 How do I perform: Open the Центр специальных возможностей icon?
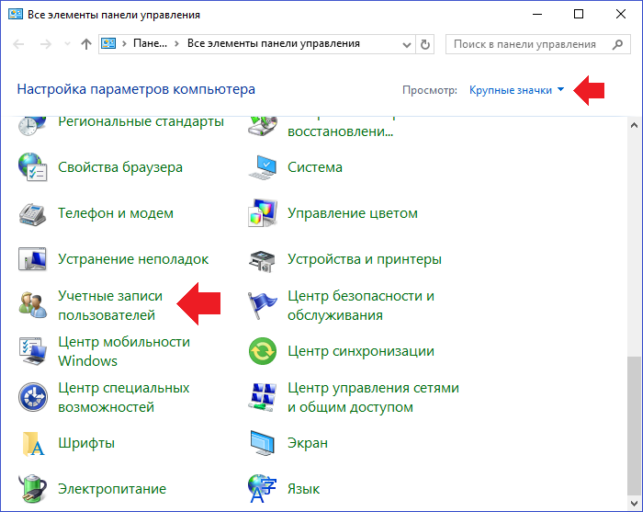coord(33,397)
